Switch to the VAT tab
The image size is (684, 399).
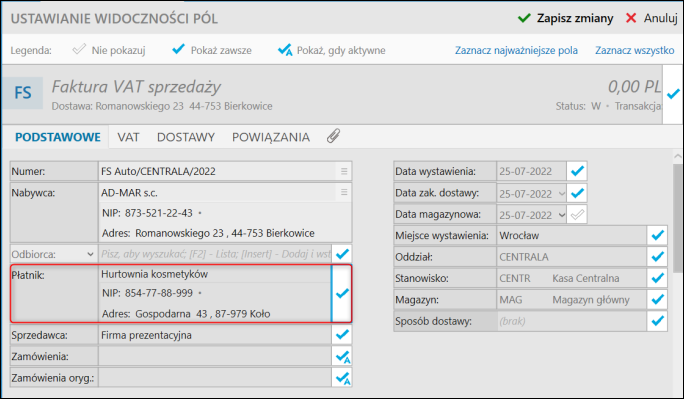click(128, 137)
